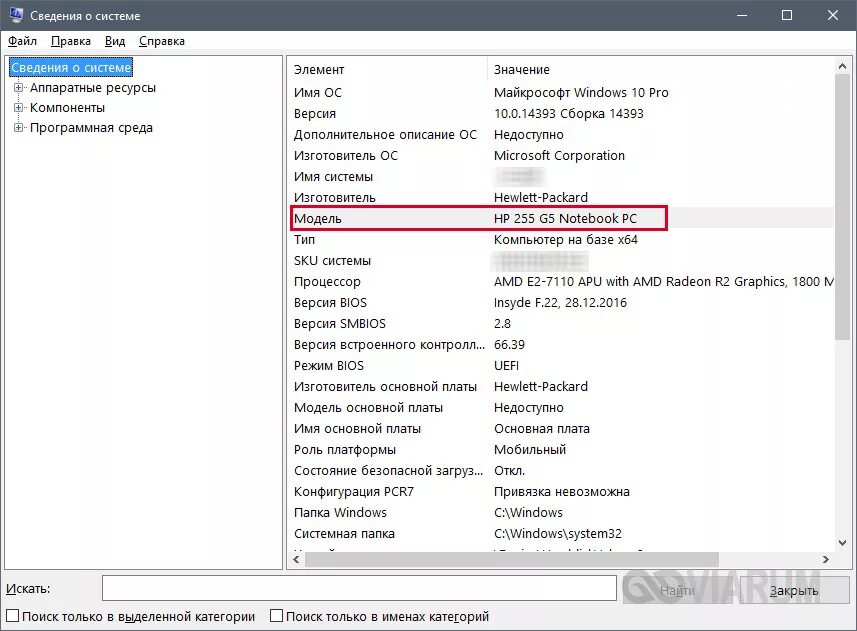
Task: Select the Версия row label
Action: 315,114
